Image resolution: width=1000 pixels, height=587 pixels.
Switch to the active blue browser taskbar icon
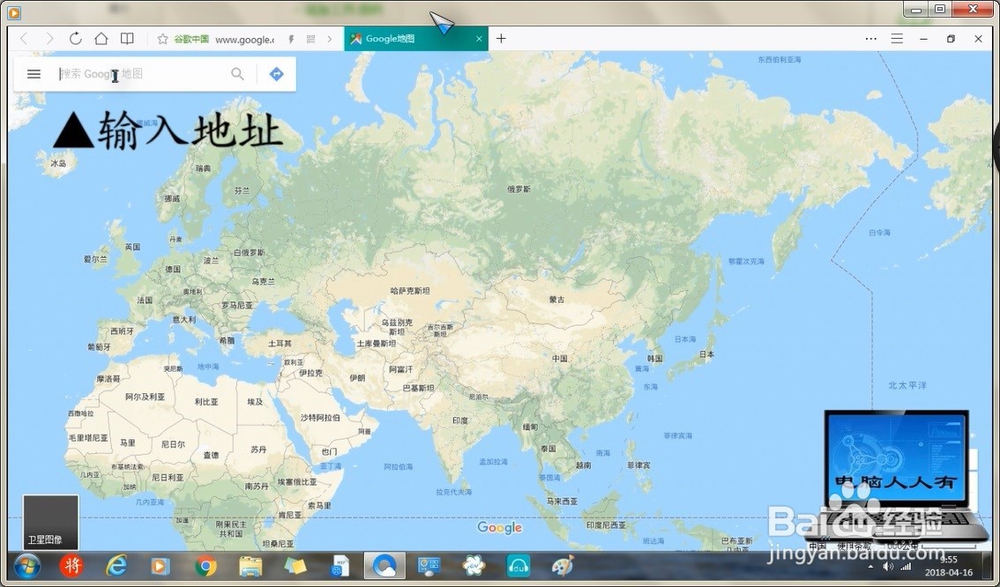coord(385,566)
